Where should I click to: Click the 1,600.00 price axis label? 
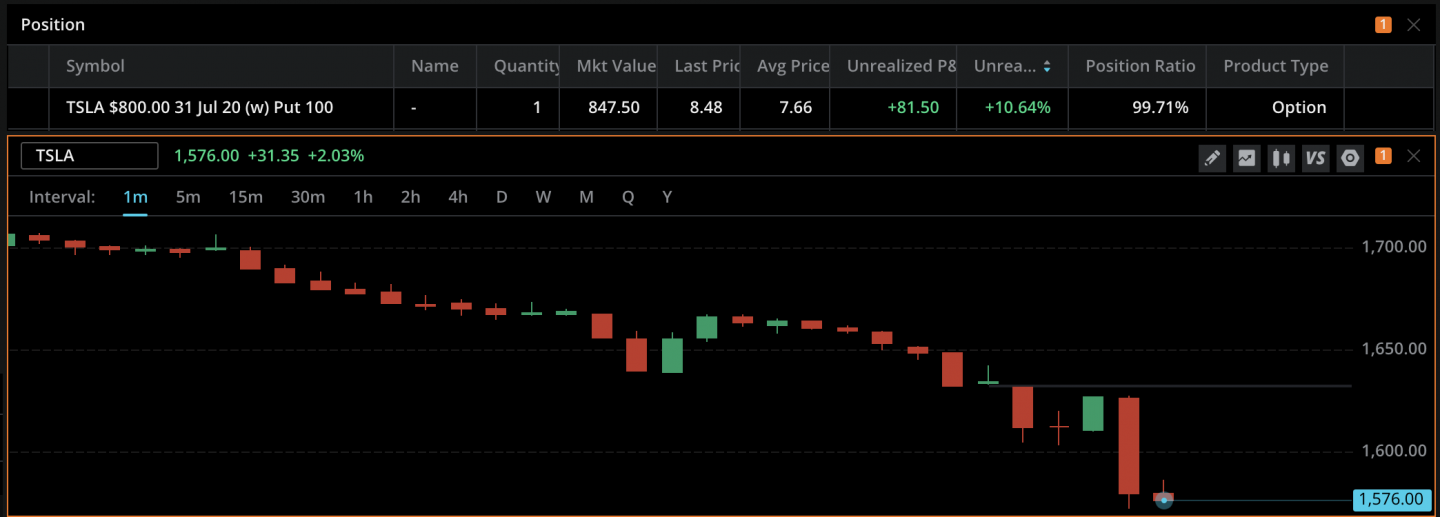(1394, 451)
